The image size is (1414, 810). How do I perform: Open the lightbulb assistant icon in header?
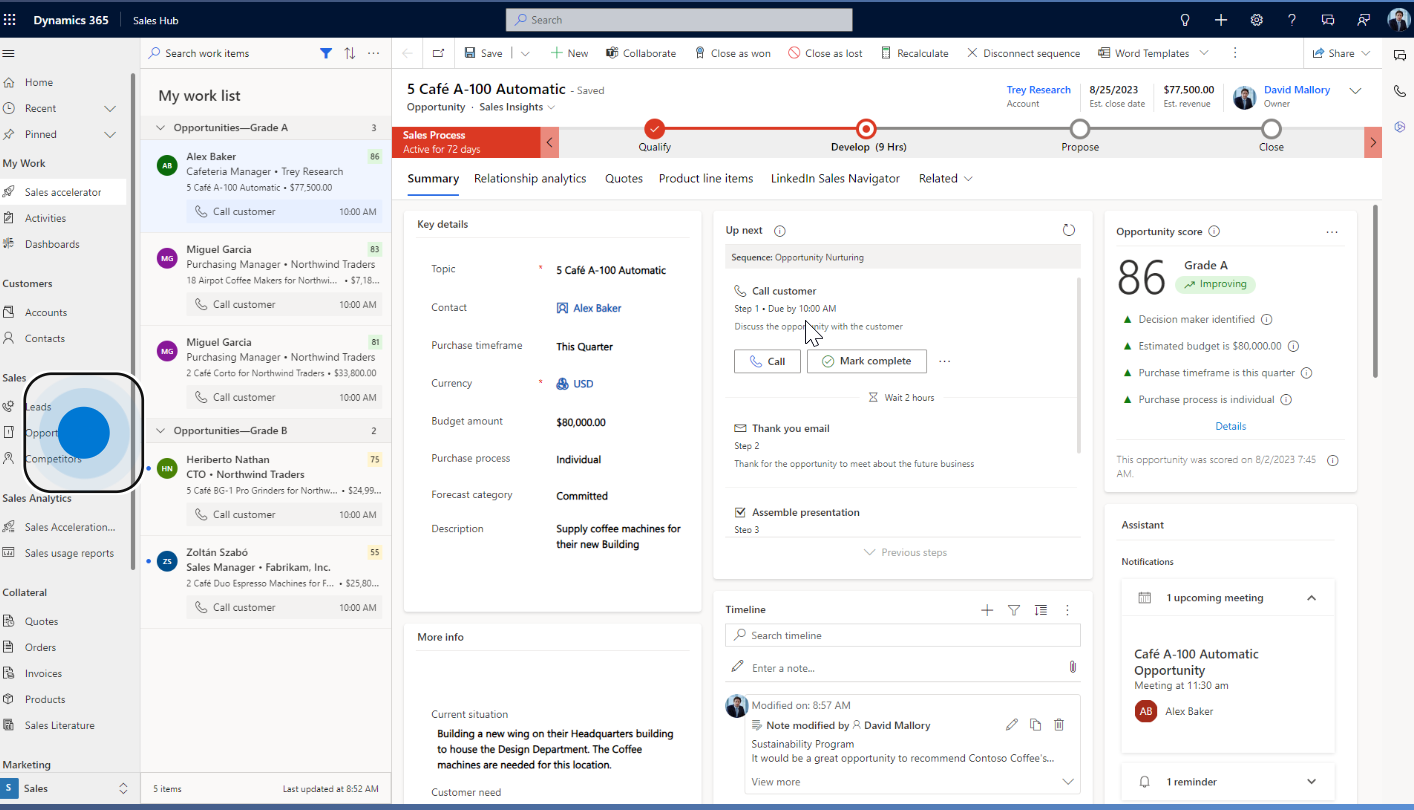click(1185, 20)
